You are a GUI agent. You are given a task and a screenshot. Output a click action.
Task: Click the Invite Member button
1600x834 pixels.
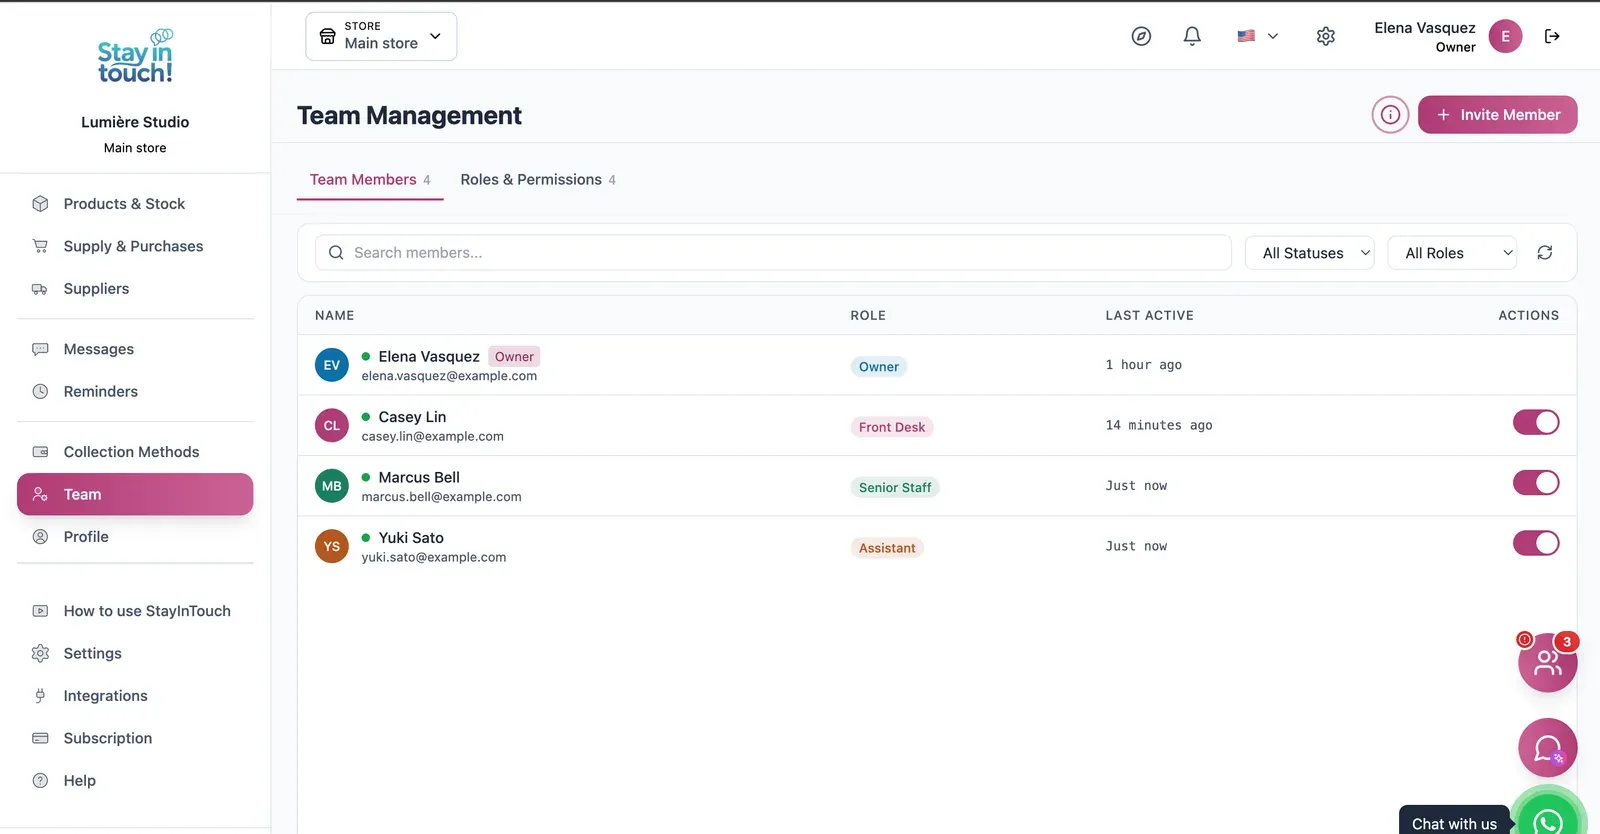click(1497, 115)
